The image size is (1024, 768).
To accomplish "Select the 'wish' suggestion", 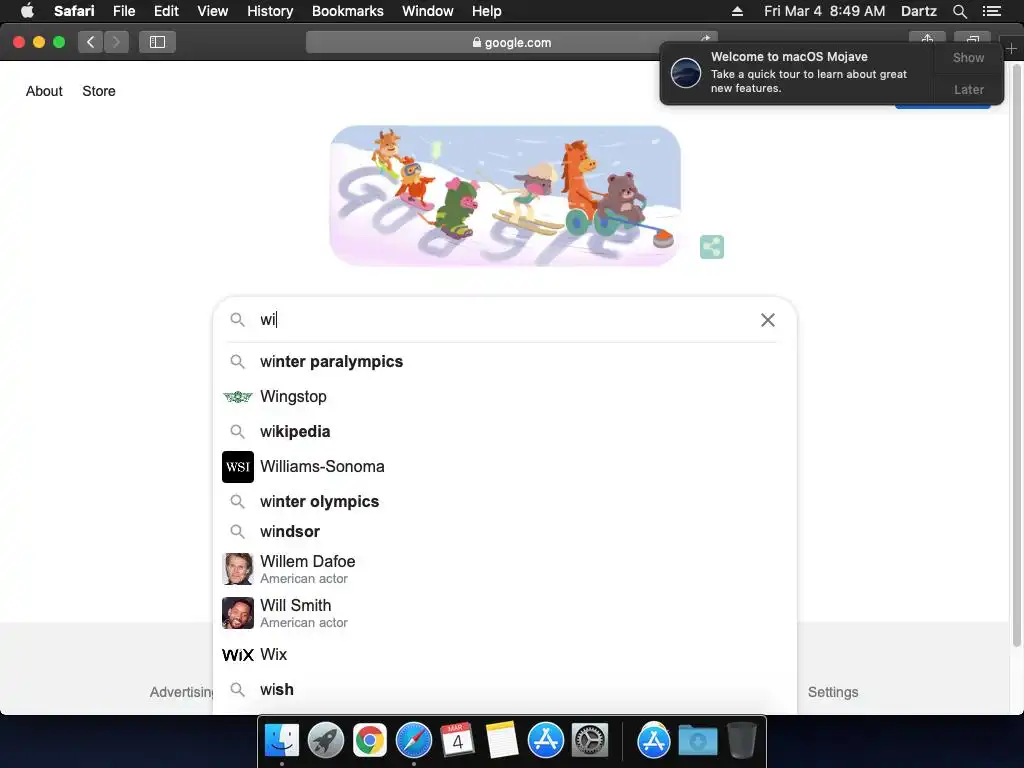I will 505,690.
